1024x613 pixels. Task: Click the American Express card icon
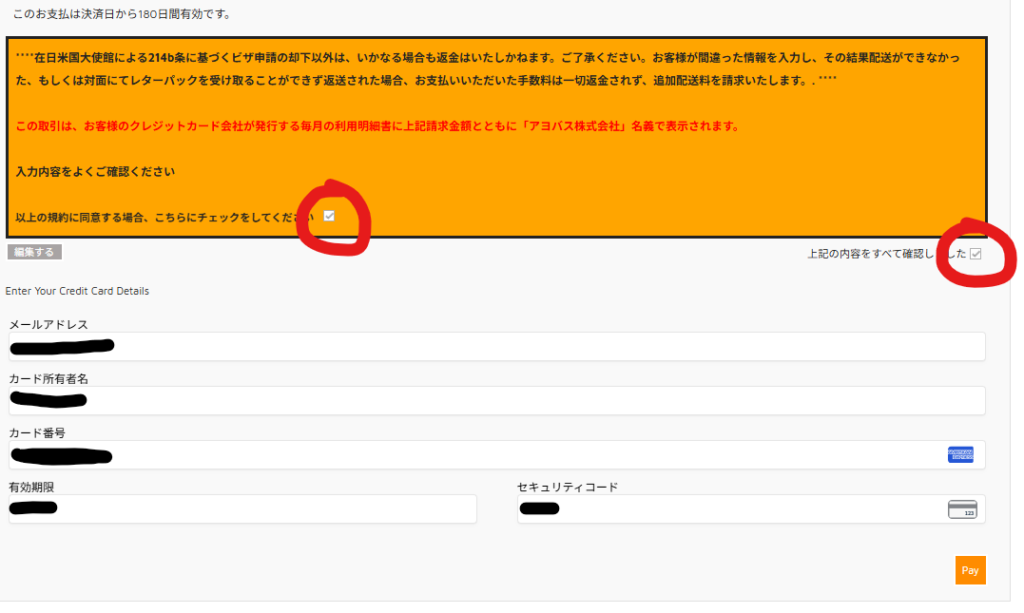coord(960,455)
